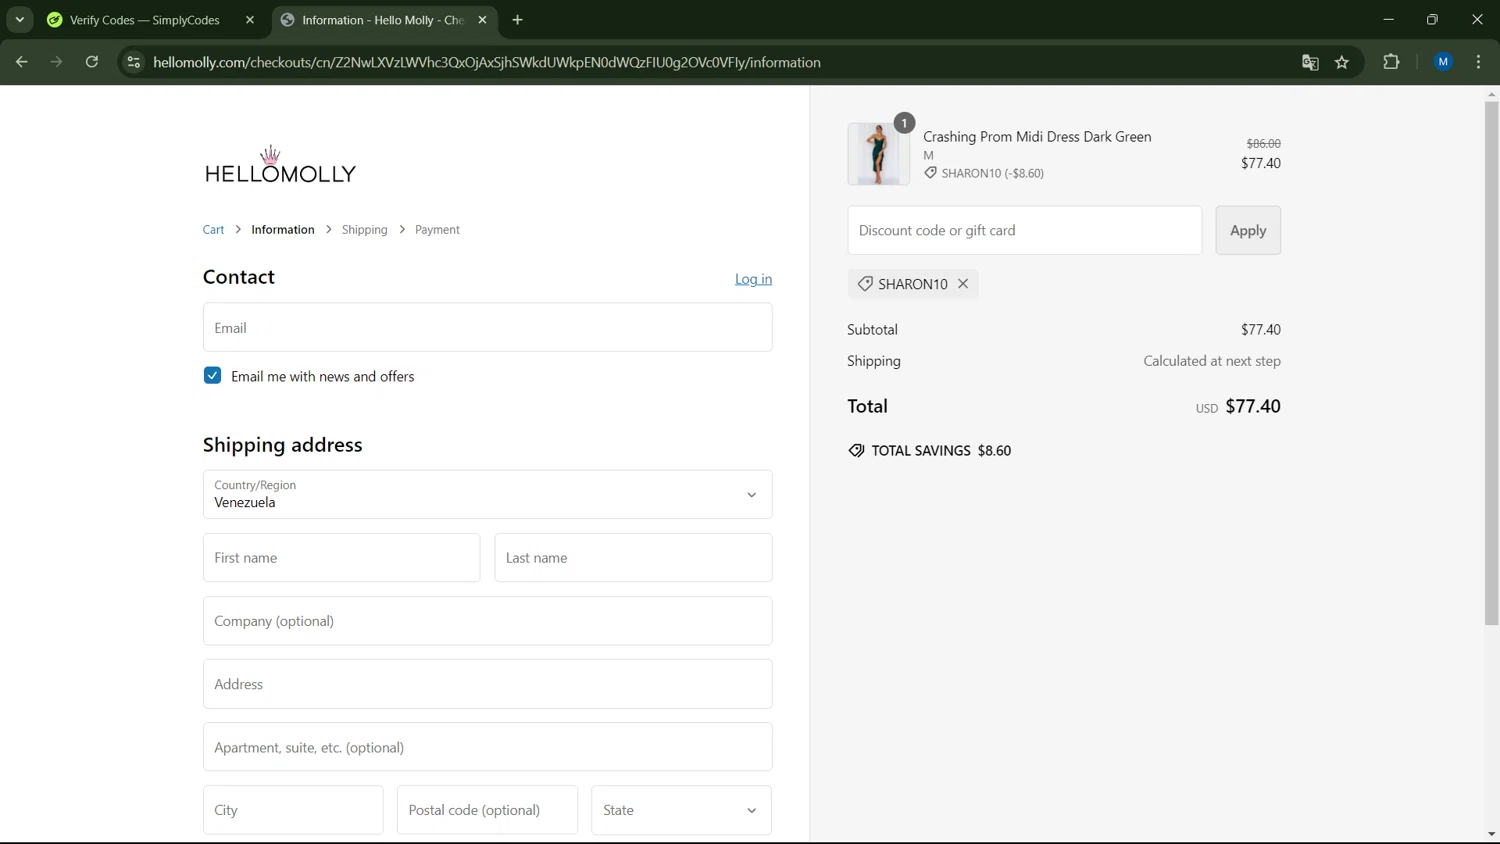Screen dimensions: 1500x844
Task: Open the browser Extensions menu
Action: tap(1391, 62)
